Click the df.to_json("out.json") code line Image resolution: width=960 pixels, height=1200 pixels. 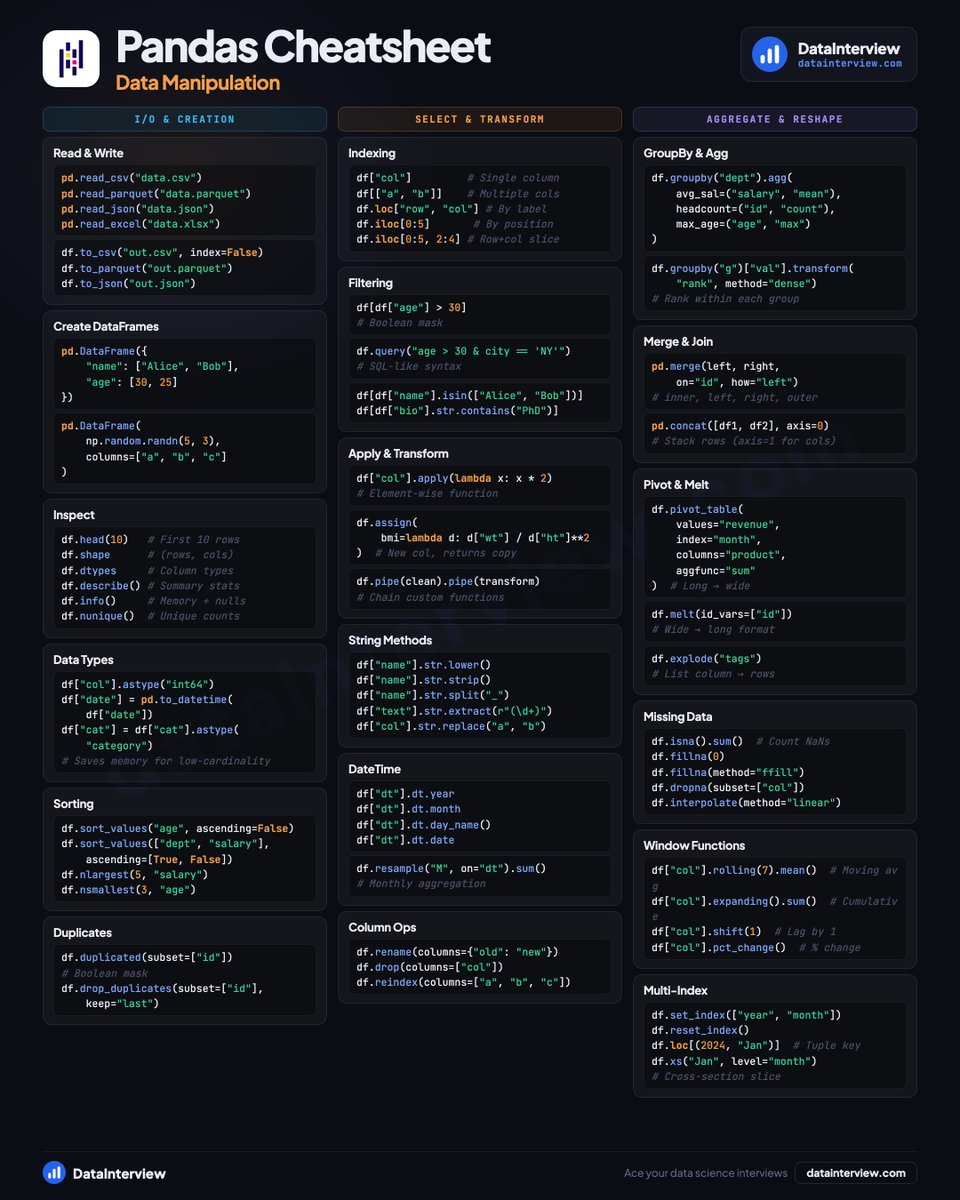click(x=128, y=283)
